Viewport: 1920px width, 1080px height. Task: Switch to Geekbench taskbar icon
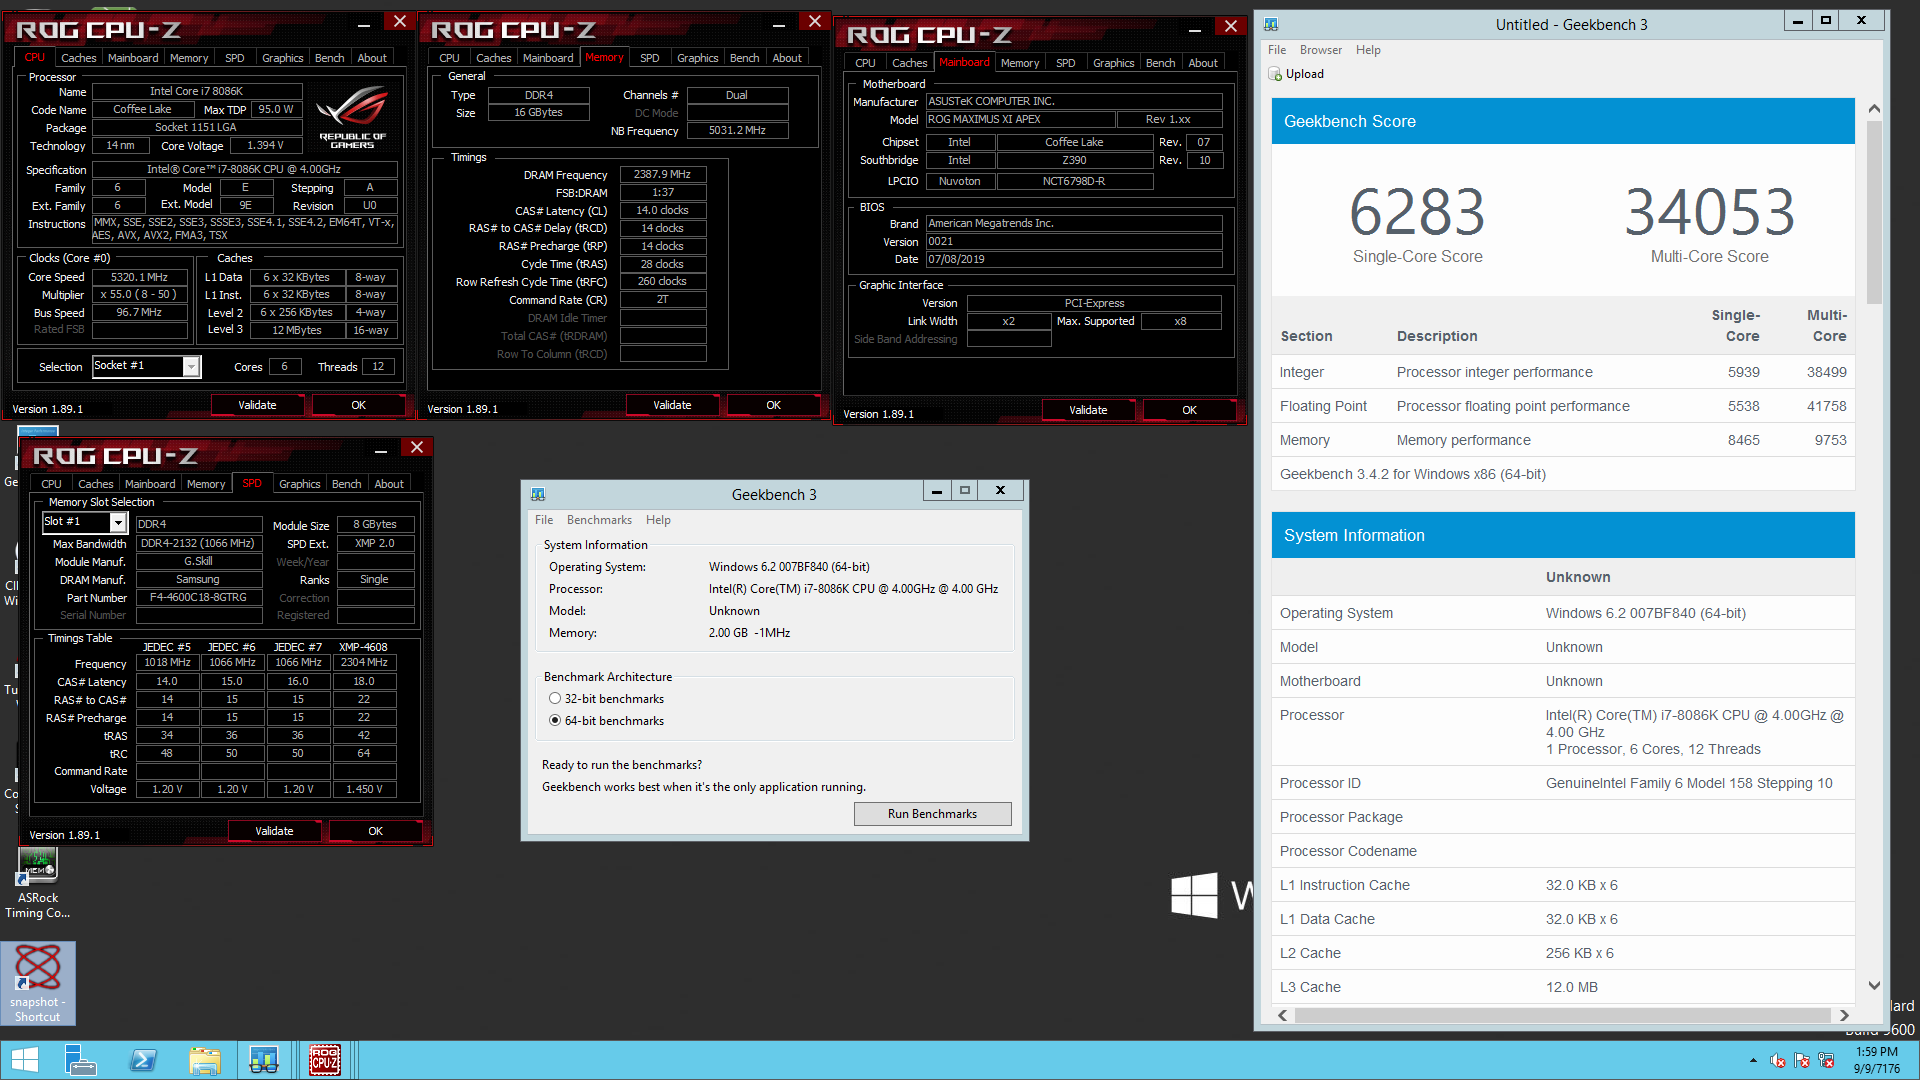(264, 1060)
